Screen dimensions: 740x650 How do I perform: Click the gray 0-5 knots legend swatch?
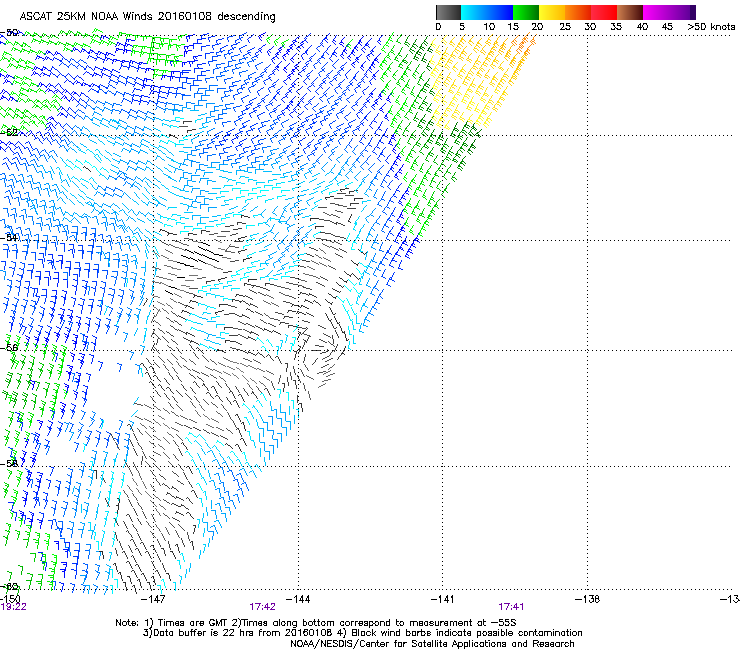[448, 12]
